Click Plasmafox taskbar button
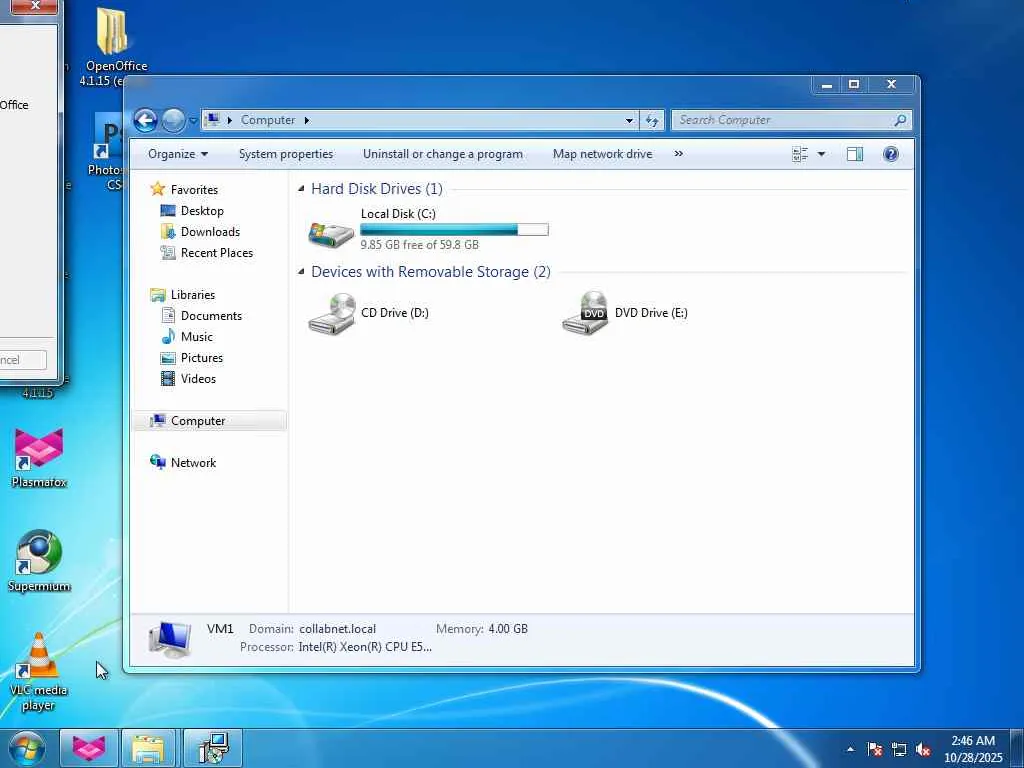1024x768 pixels. [89, 748]
